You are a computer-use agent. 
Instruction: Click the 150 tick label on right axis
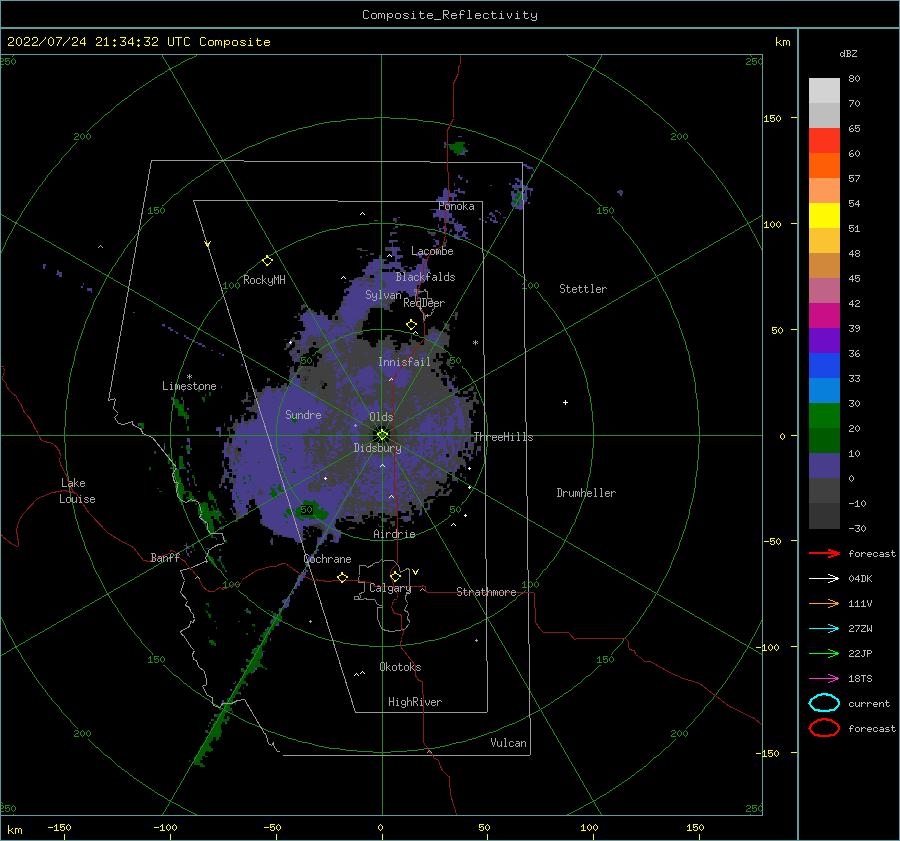[x=772, y=118]
